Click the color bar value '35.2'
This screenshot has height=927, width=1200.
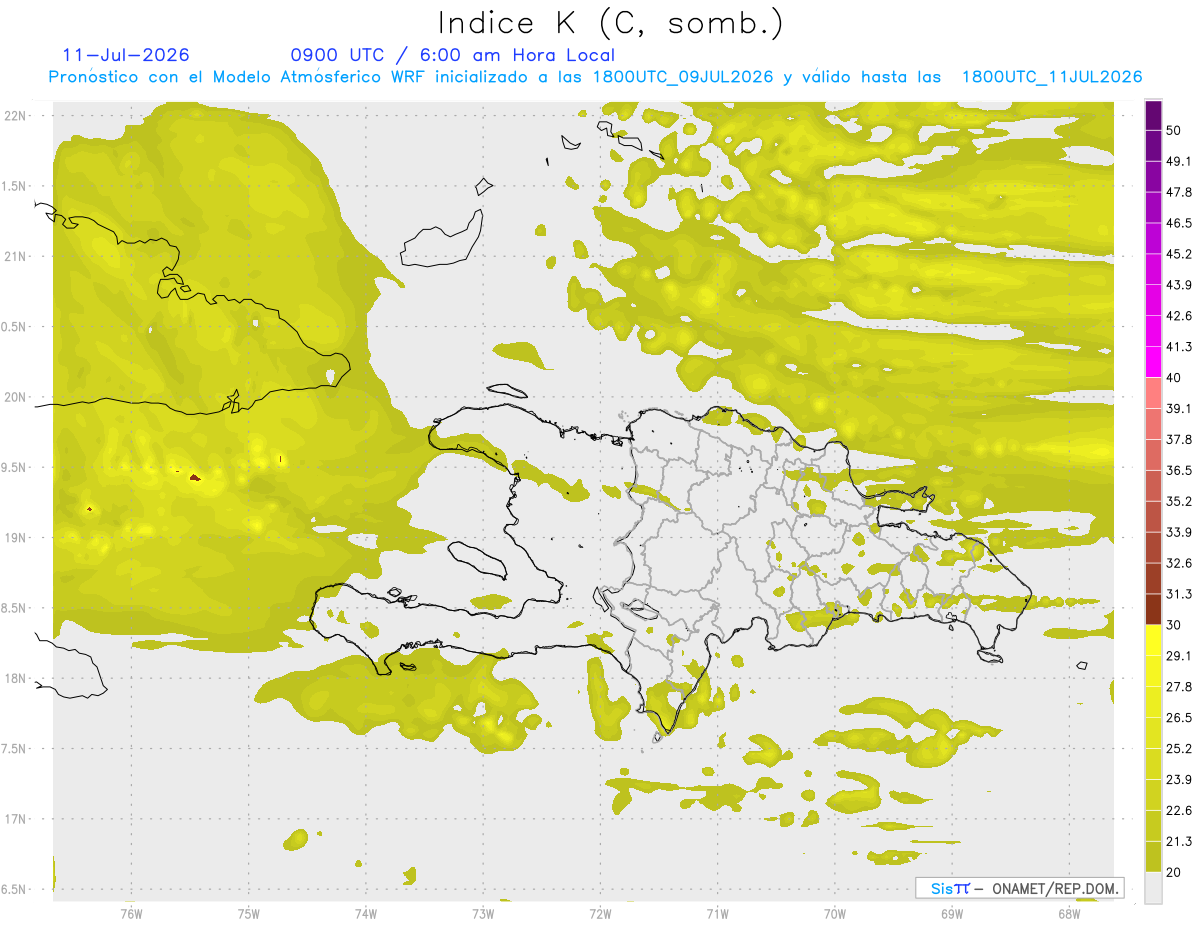(x=1179, y=501)
